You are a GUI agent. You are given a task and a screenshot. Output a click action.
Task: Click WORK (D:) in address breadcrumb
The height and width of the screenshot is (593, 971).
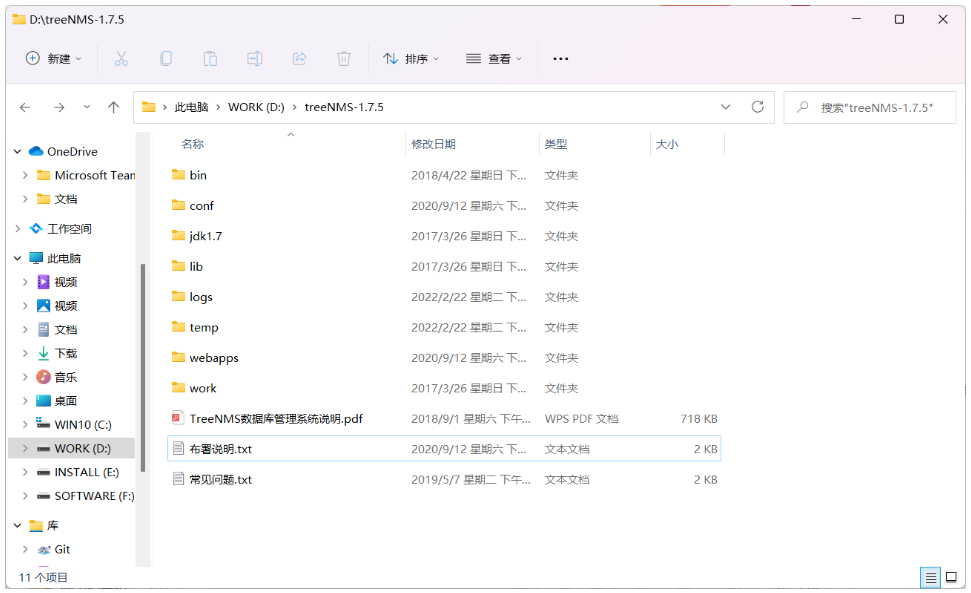pyautogui.click(x=256, y=107)
